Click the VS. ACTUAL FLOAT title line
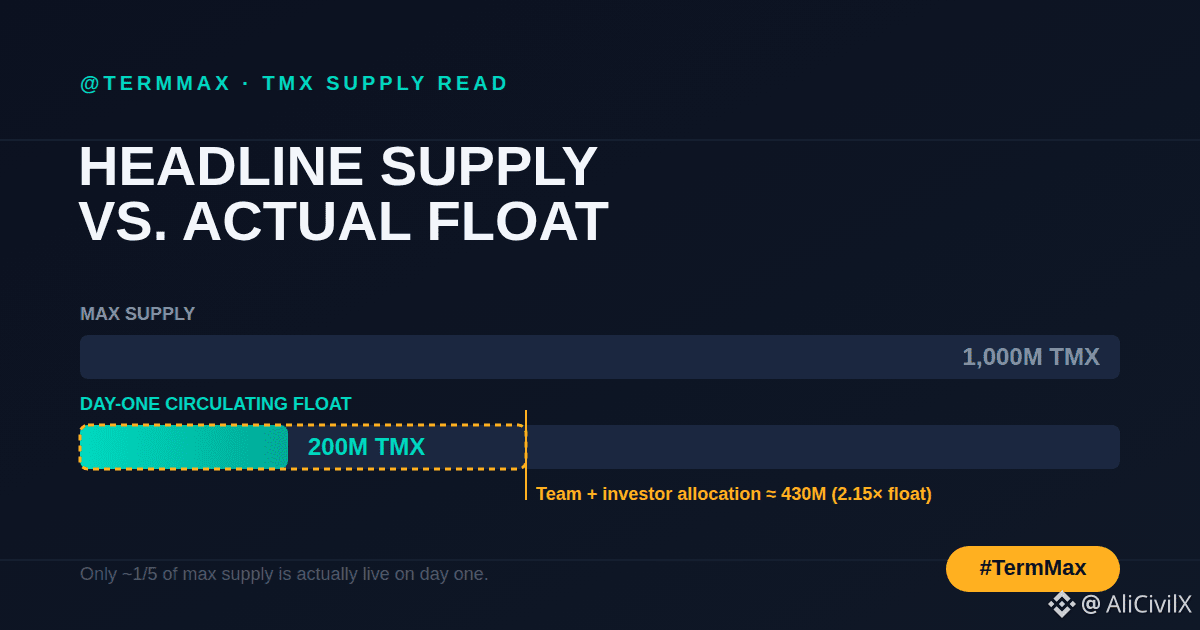The image size is (1200, 630). [x=344, y=222]
